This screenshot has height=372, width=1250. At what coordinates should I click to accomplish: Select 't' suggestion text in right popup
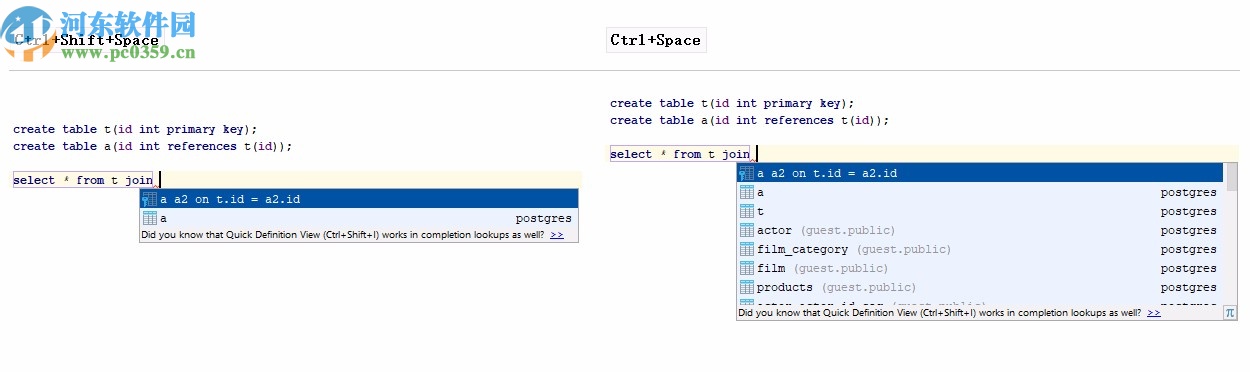(x=760, y=211)
